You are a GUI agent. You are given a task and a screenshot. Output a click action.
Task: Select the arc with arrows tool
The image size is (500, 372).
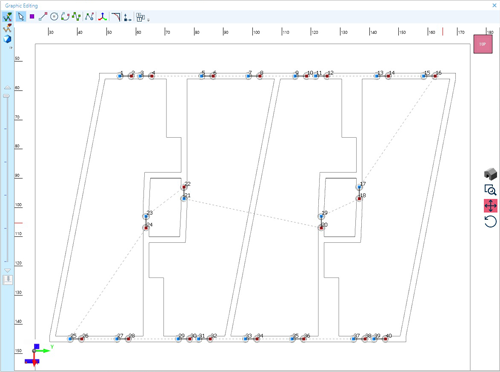[x=65, y=16]
